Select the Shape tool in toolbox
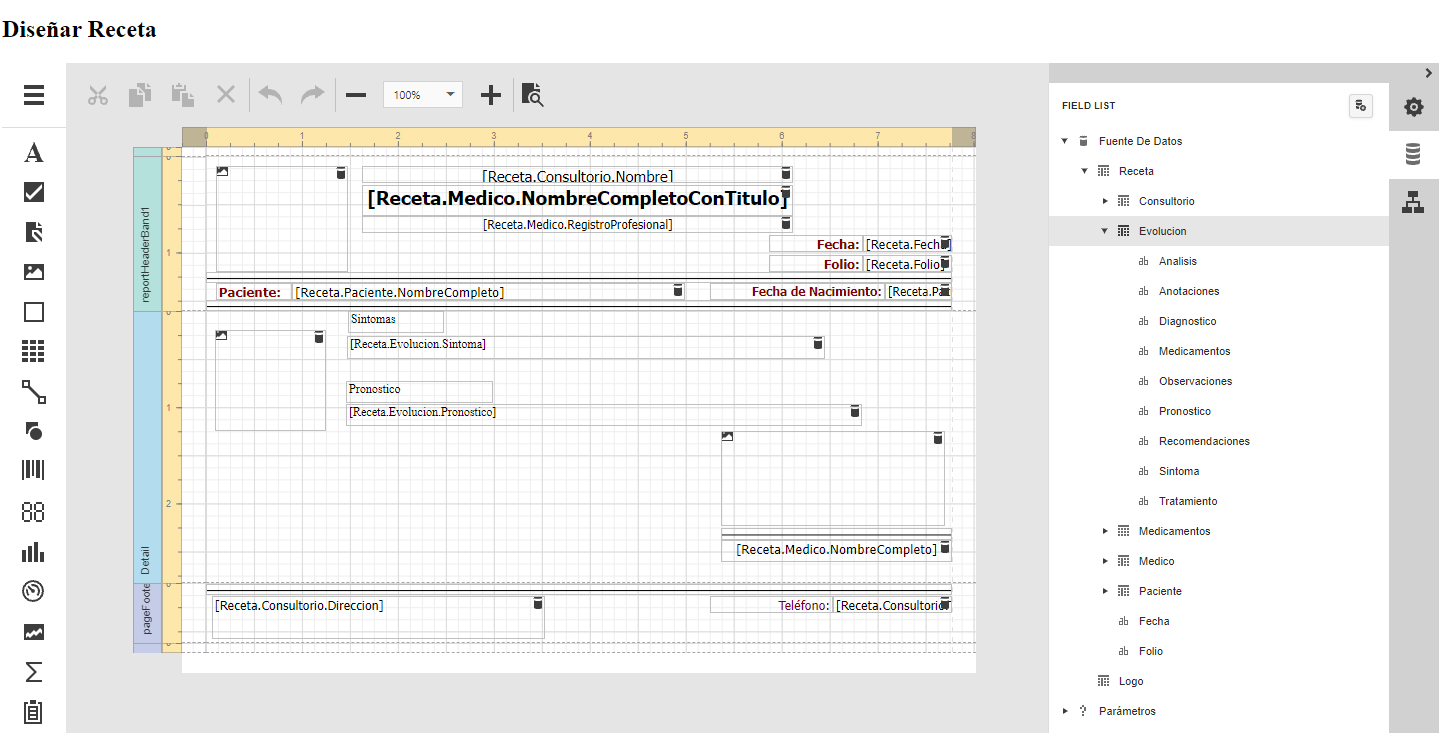1446x733 pixels. tap(34, 432)
